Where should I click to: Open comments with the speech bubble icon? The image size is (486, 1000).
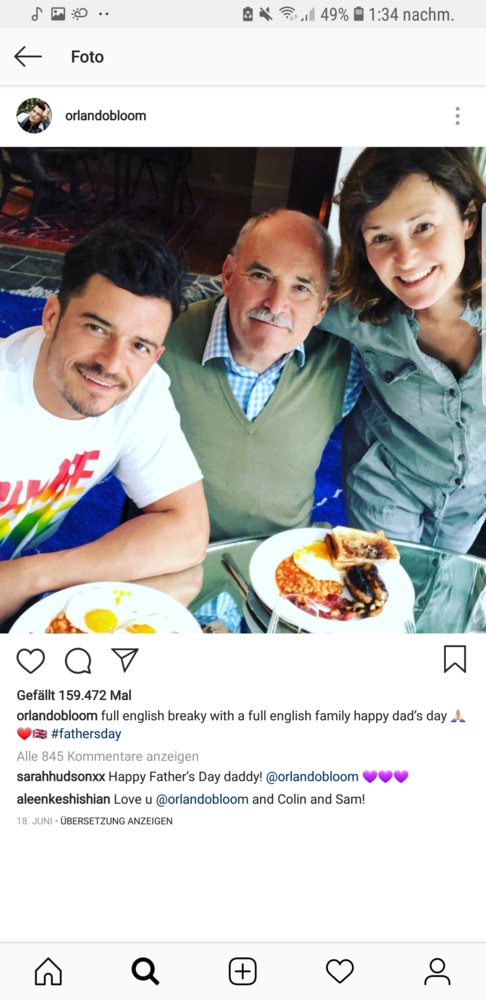click(78, 661)
